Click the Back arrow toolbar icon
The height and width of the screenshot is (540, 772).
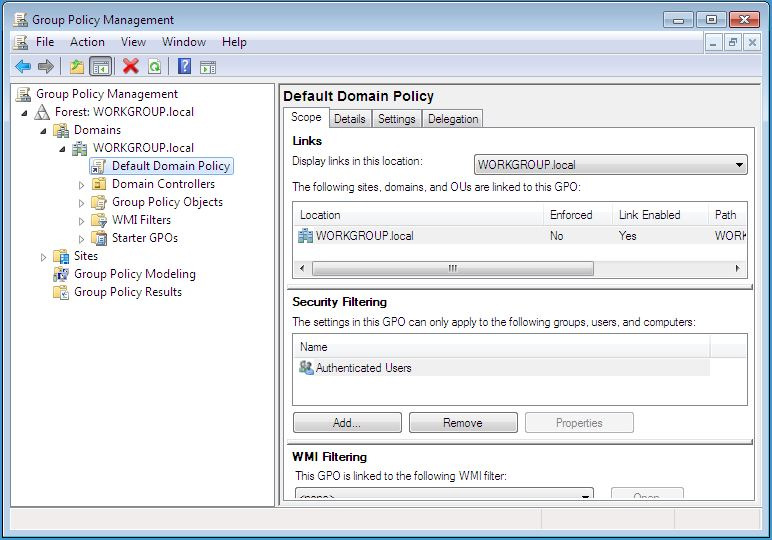click(x=23, y=66)
